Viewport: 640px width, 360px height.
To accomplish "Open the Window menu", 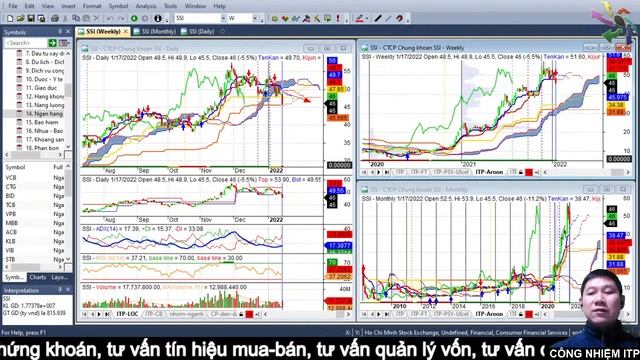I will point(195,6).
